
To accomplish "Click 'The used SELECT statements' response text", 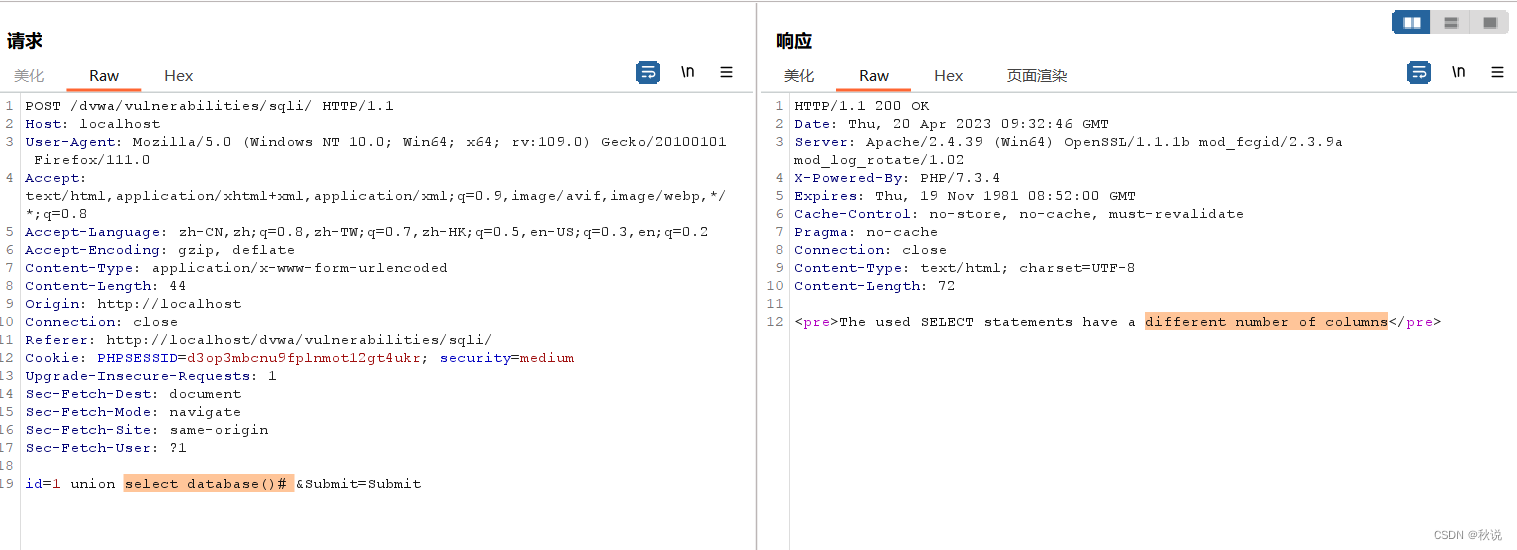I will coord(957,322).
